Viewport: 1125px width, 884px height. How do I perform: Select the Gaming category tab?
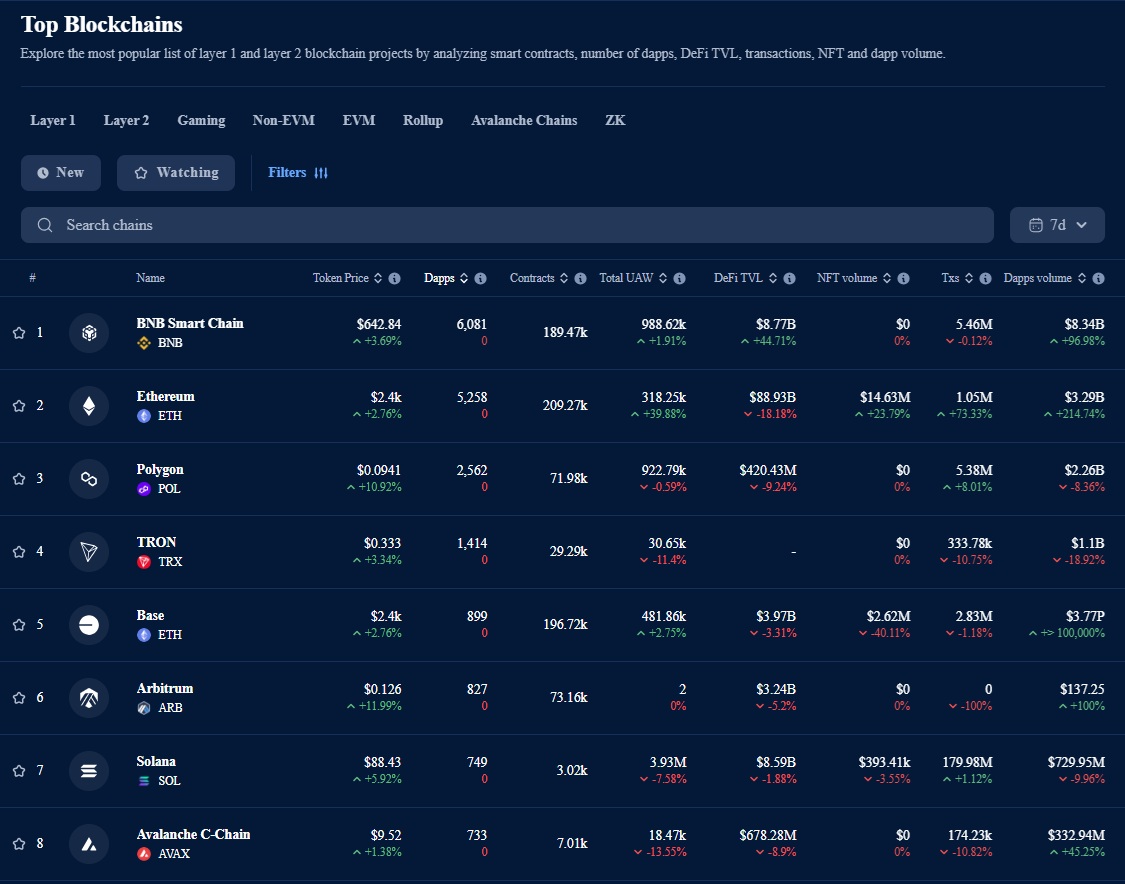(x=202, y=121)
